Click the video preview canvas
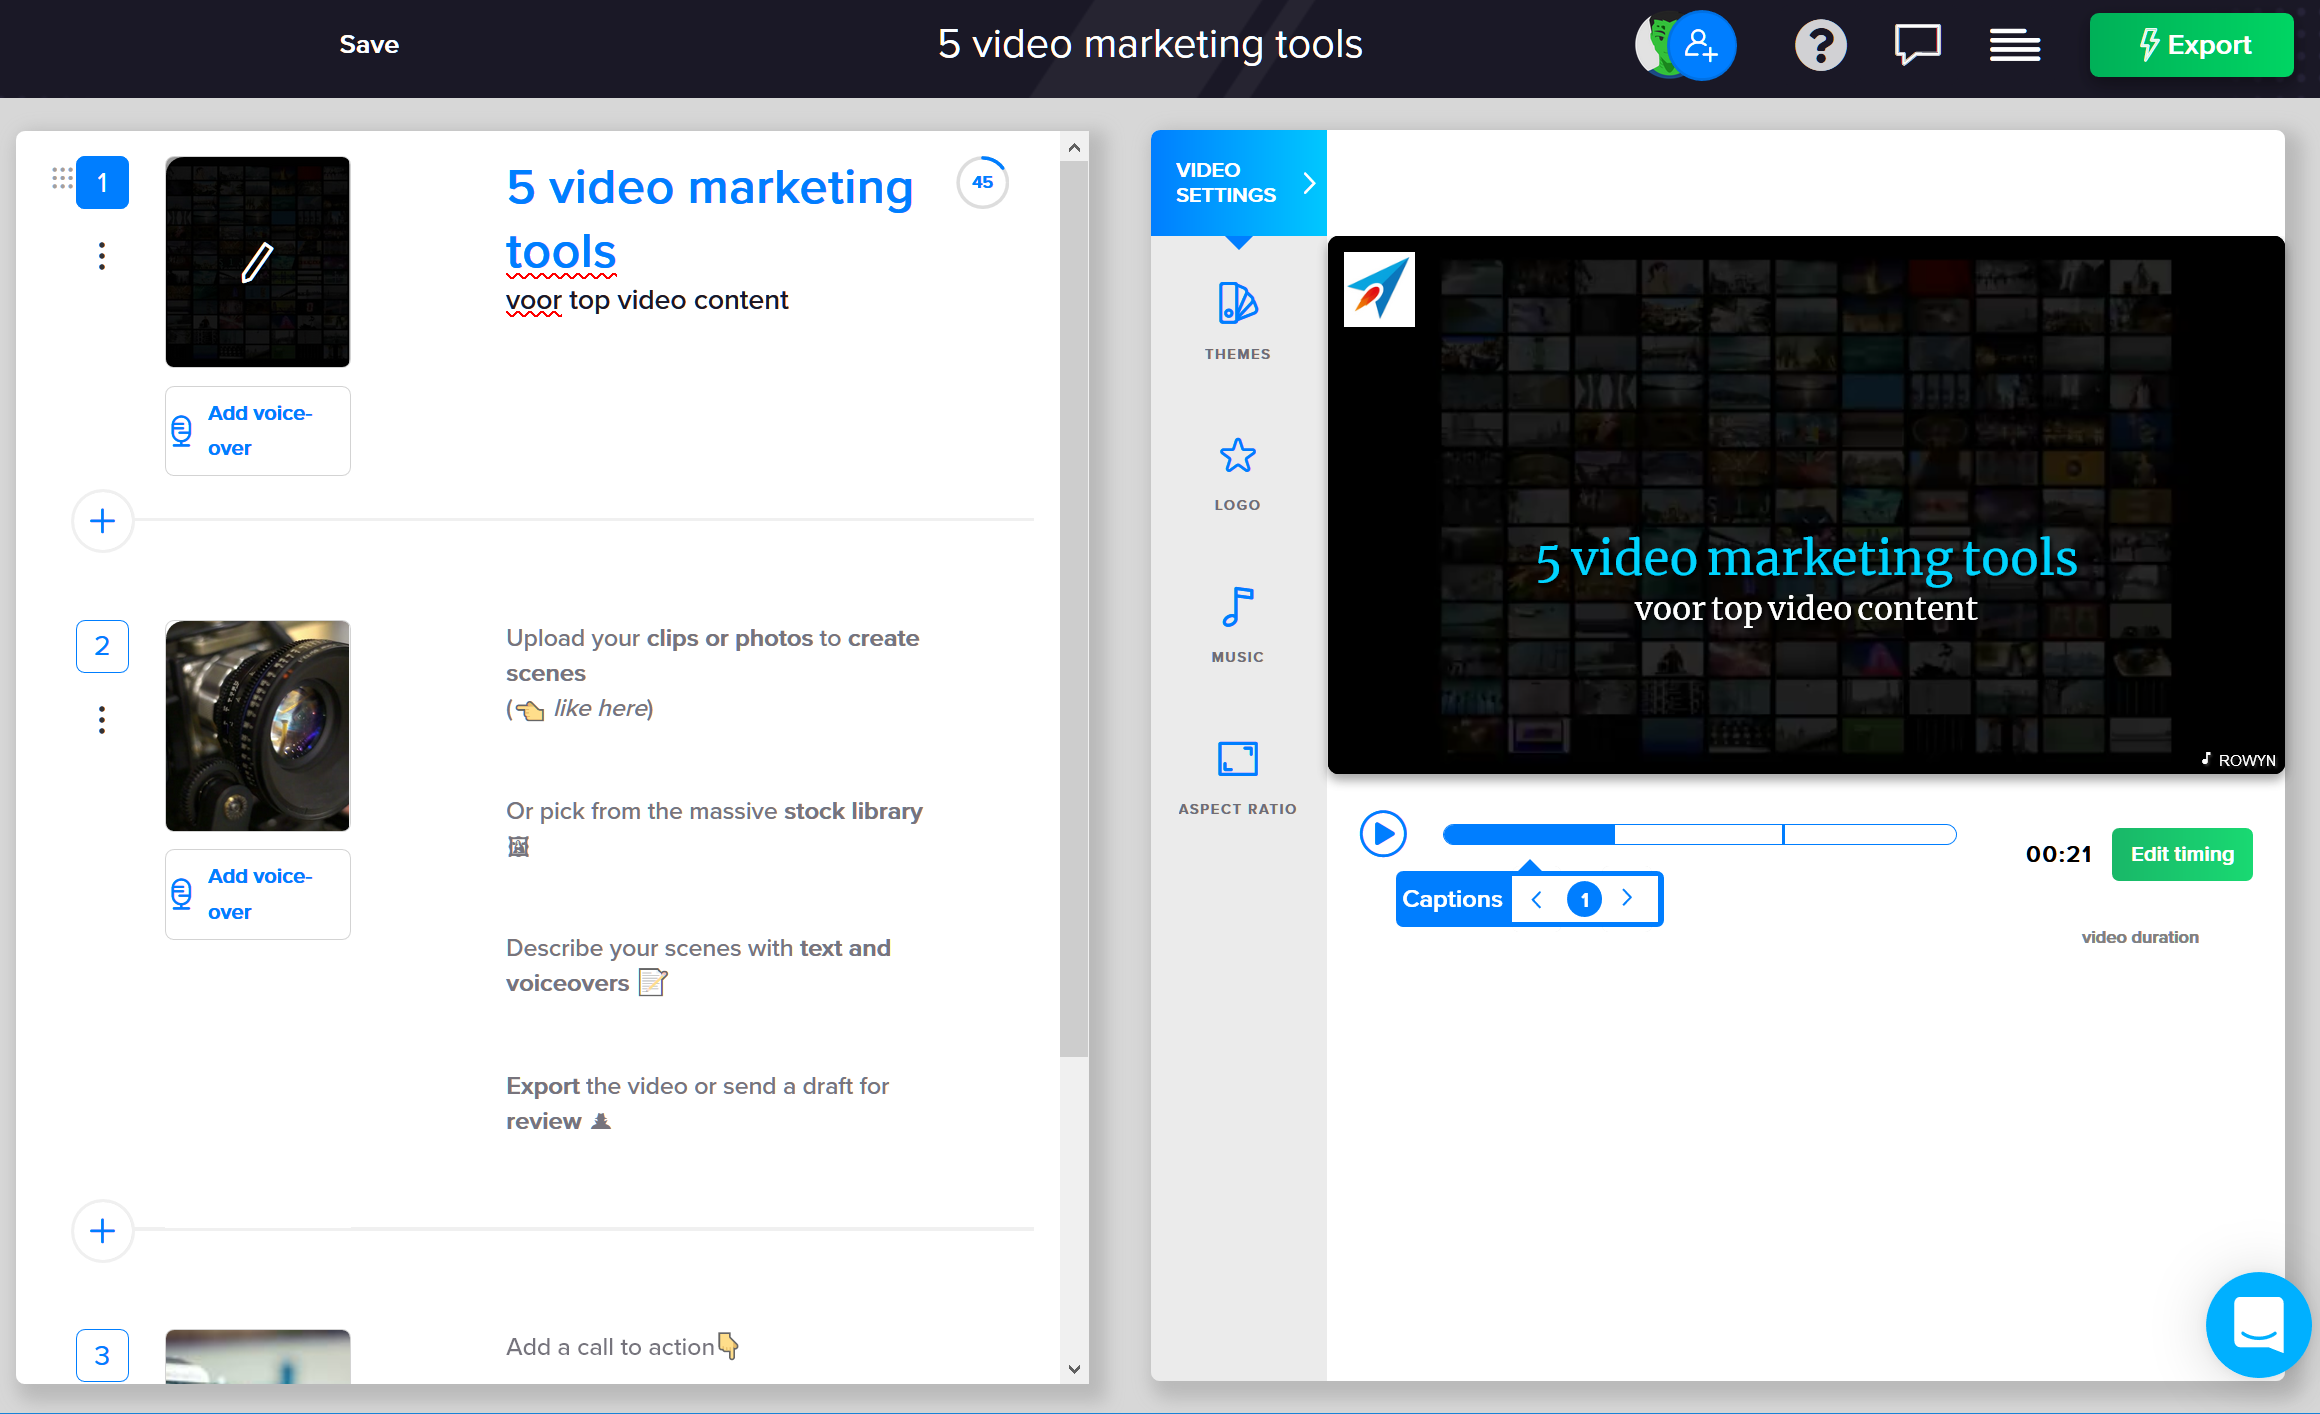The image size is (2320, 1414). 1806,505
